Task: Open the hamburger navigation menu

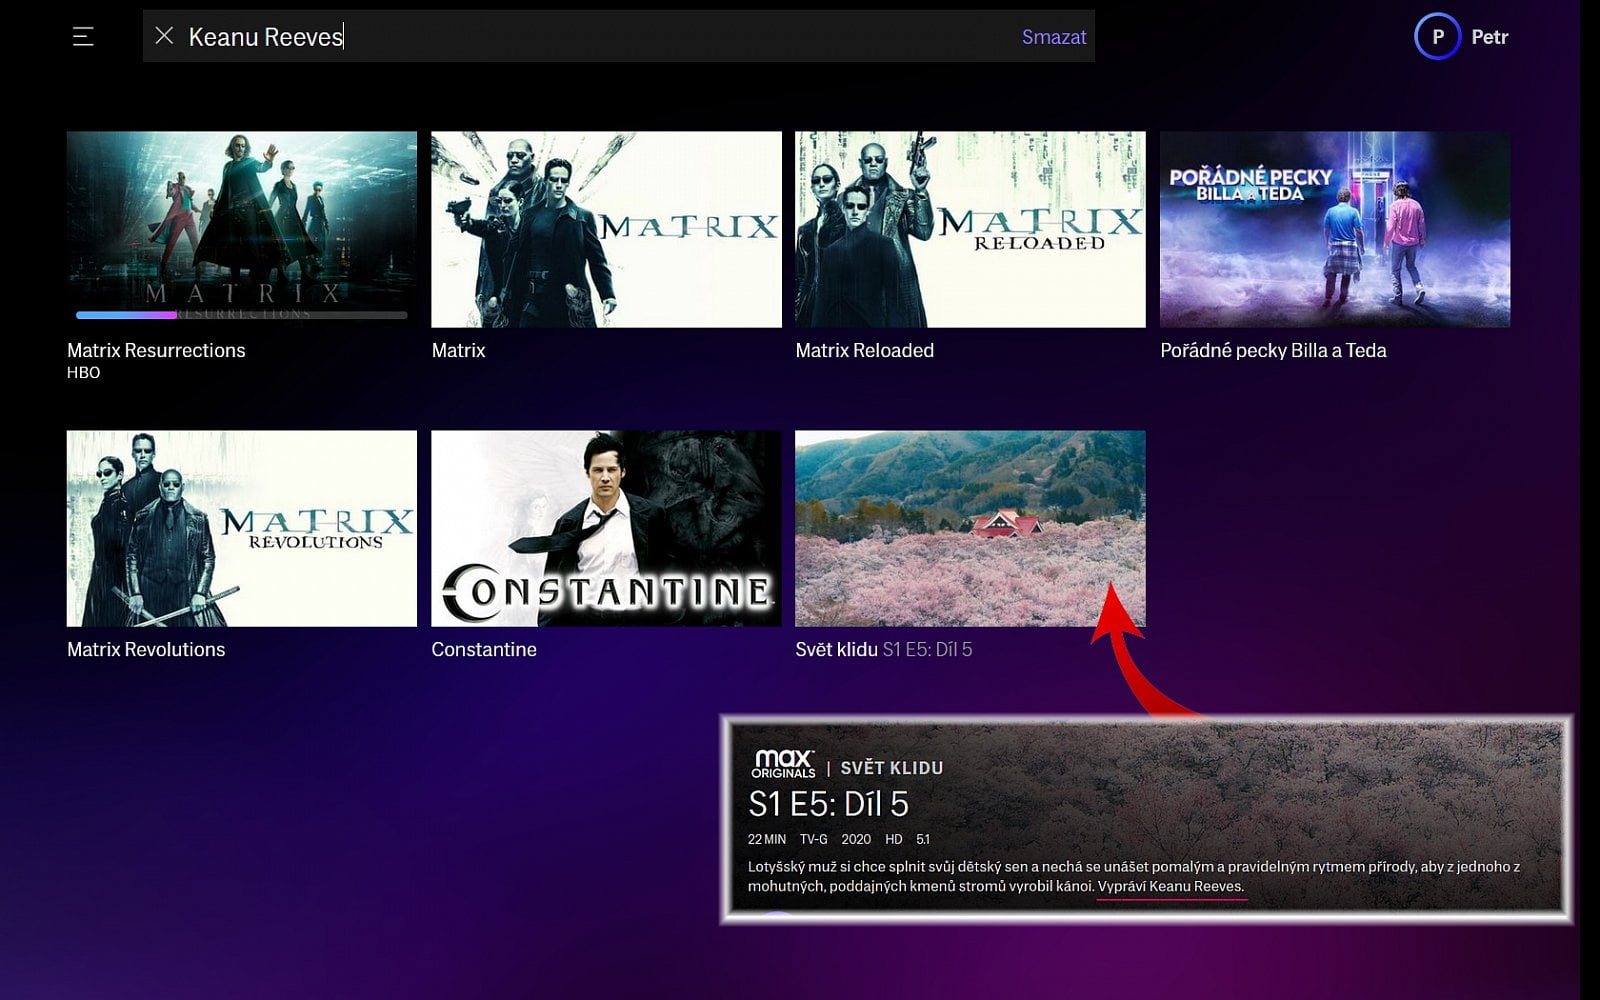Action: (83, 37)
